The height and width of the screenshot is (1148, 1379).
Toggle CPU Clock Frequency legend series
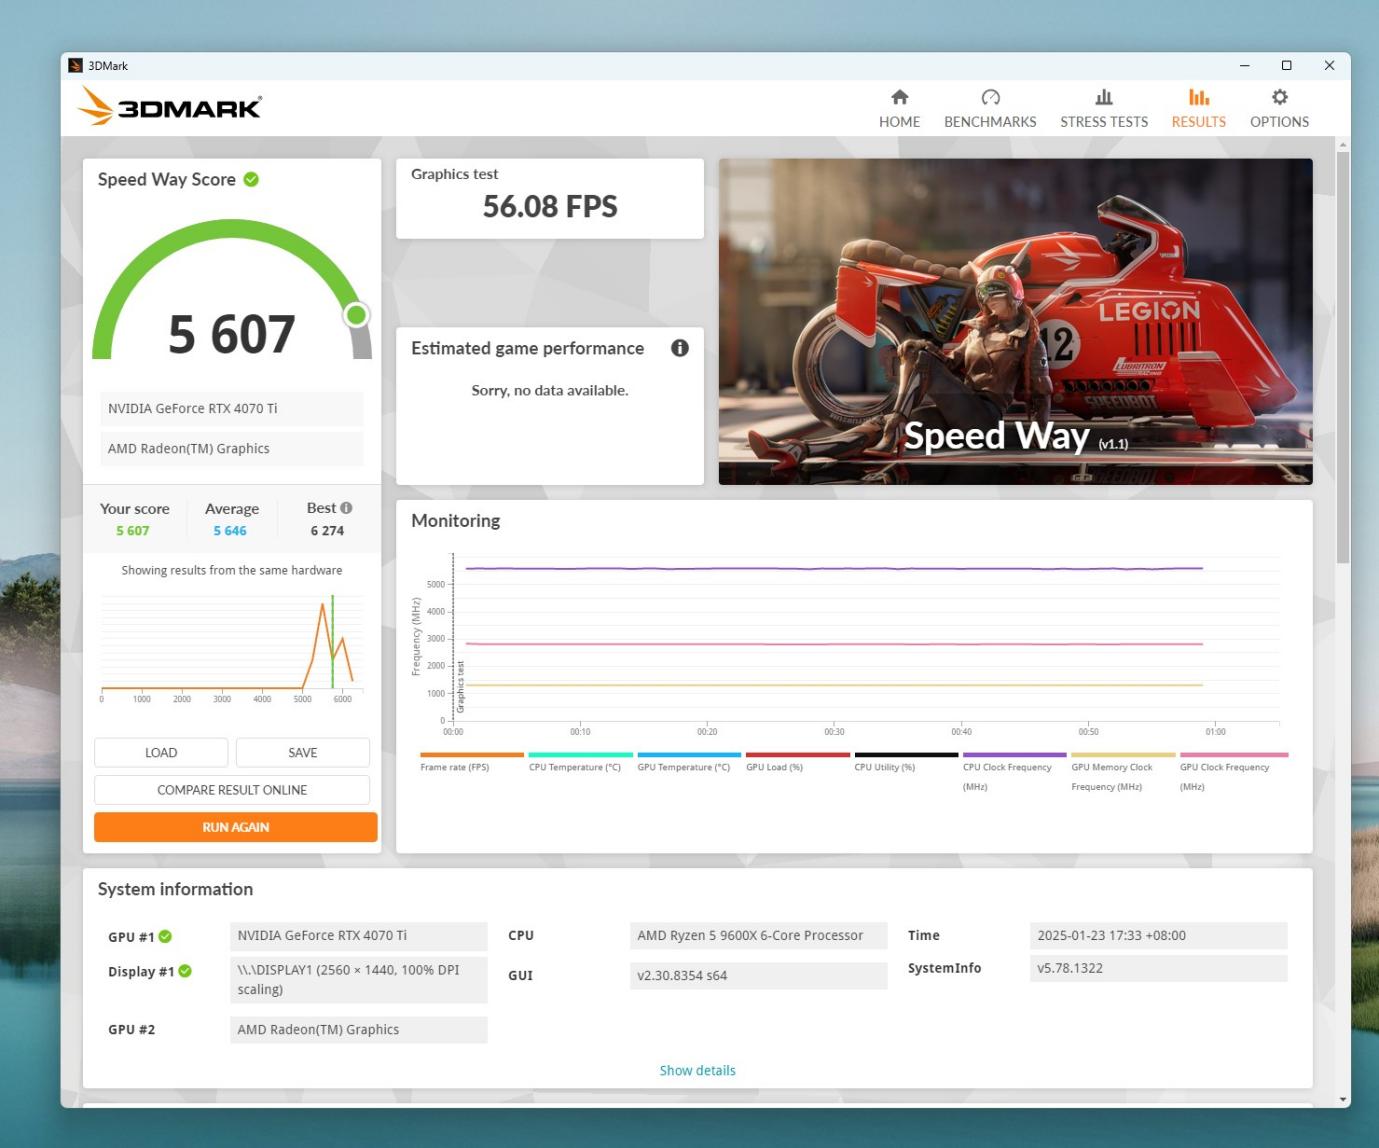[x=1014, y=772]
